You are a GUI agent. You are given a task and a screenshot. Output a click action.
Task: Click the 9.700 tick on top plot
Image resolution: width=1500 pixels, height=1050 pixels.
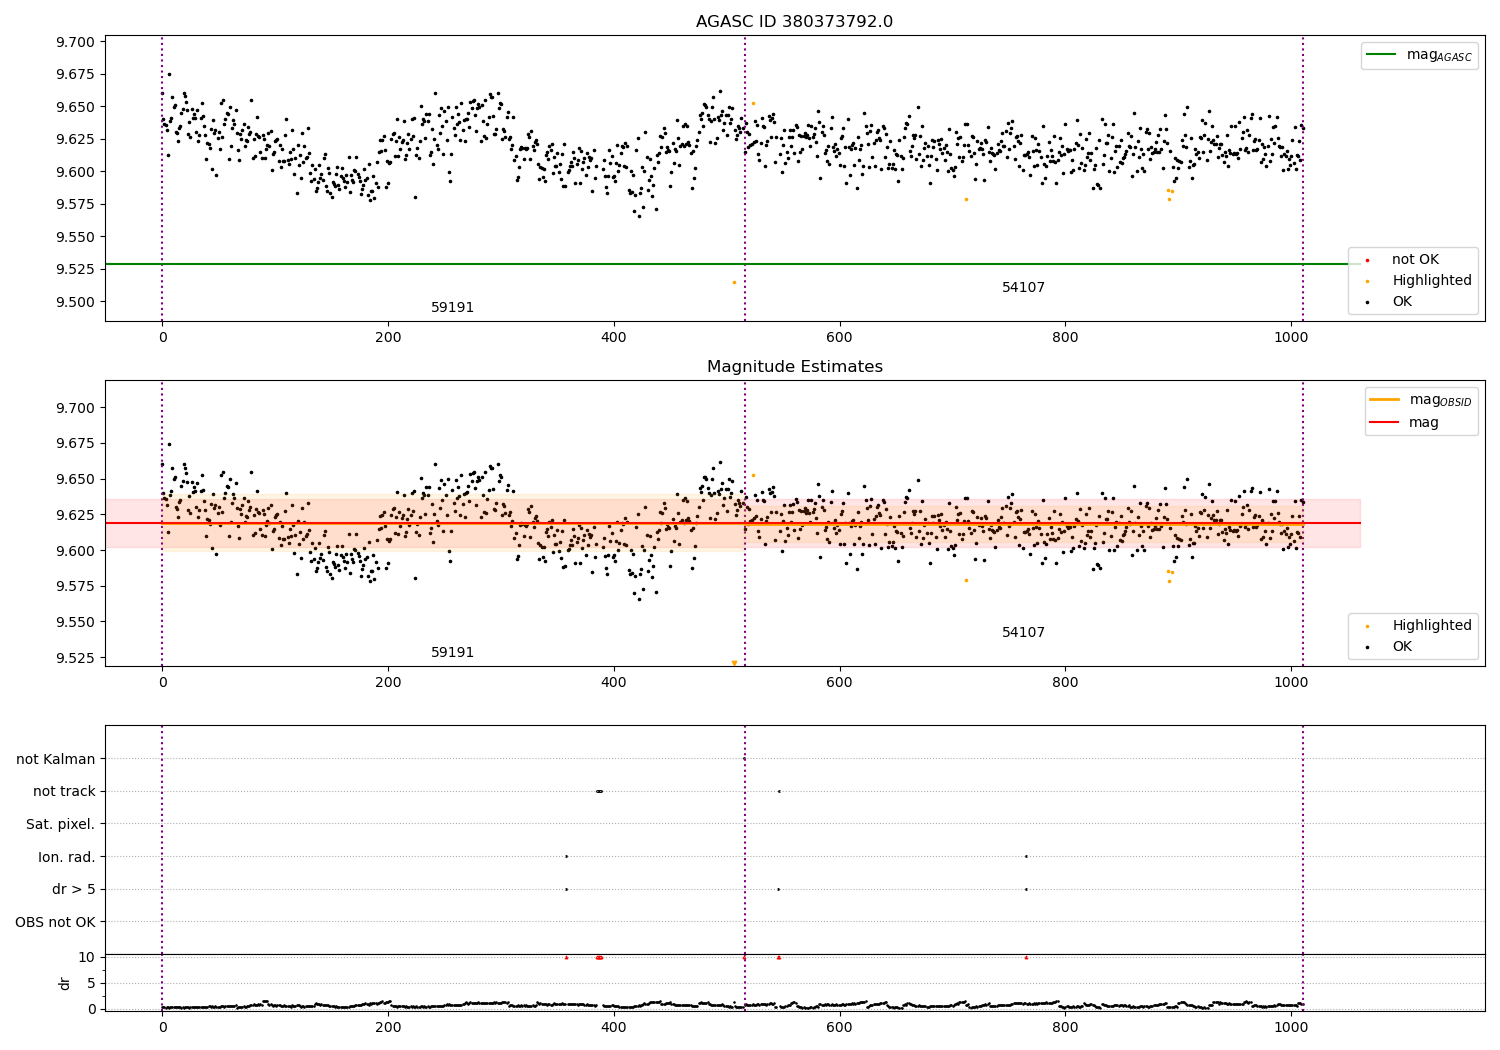(x=74, y=42)
